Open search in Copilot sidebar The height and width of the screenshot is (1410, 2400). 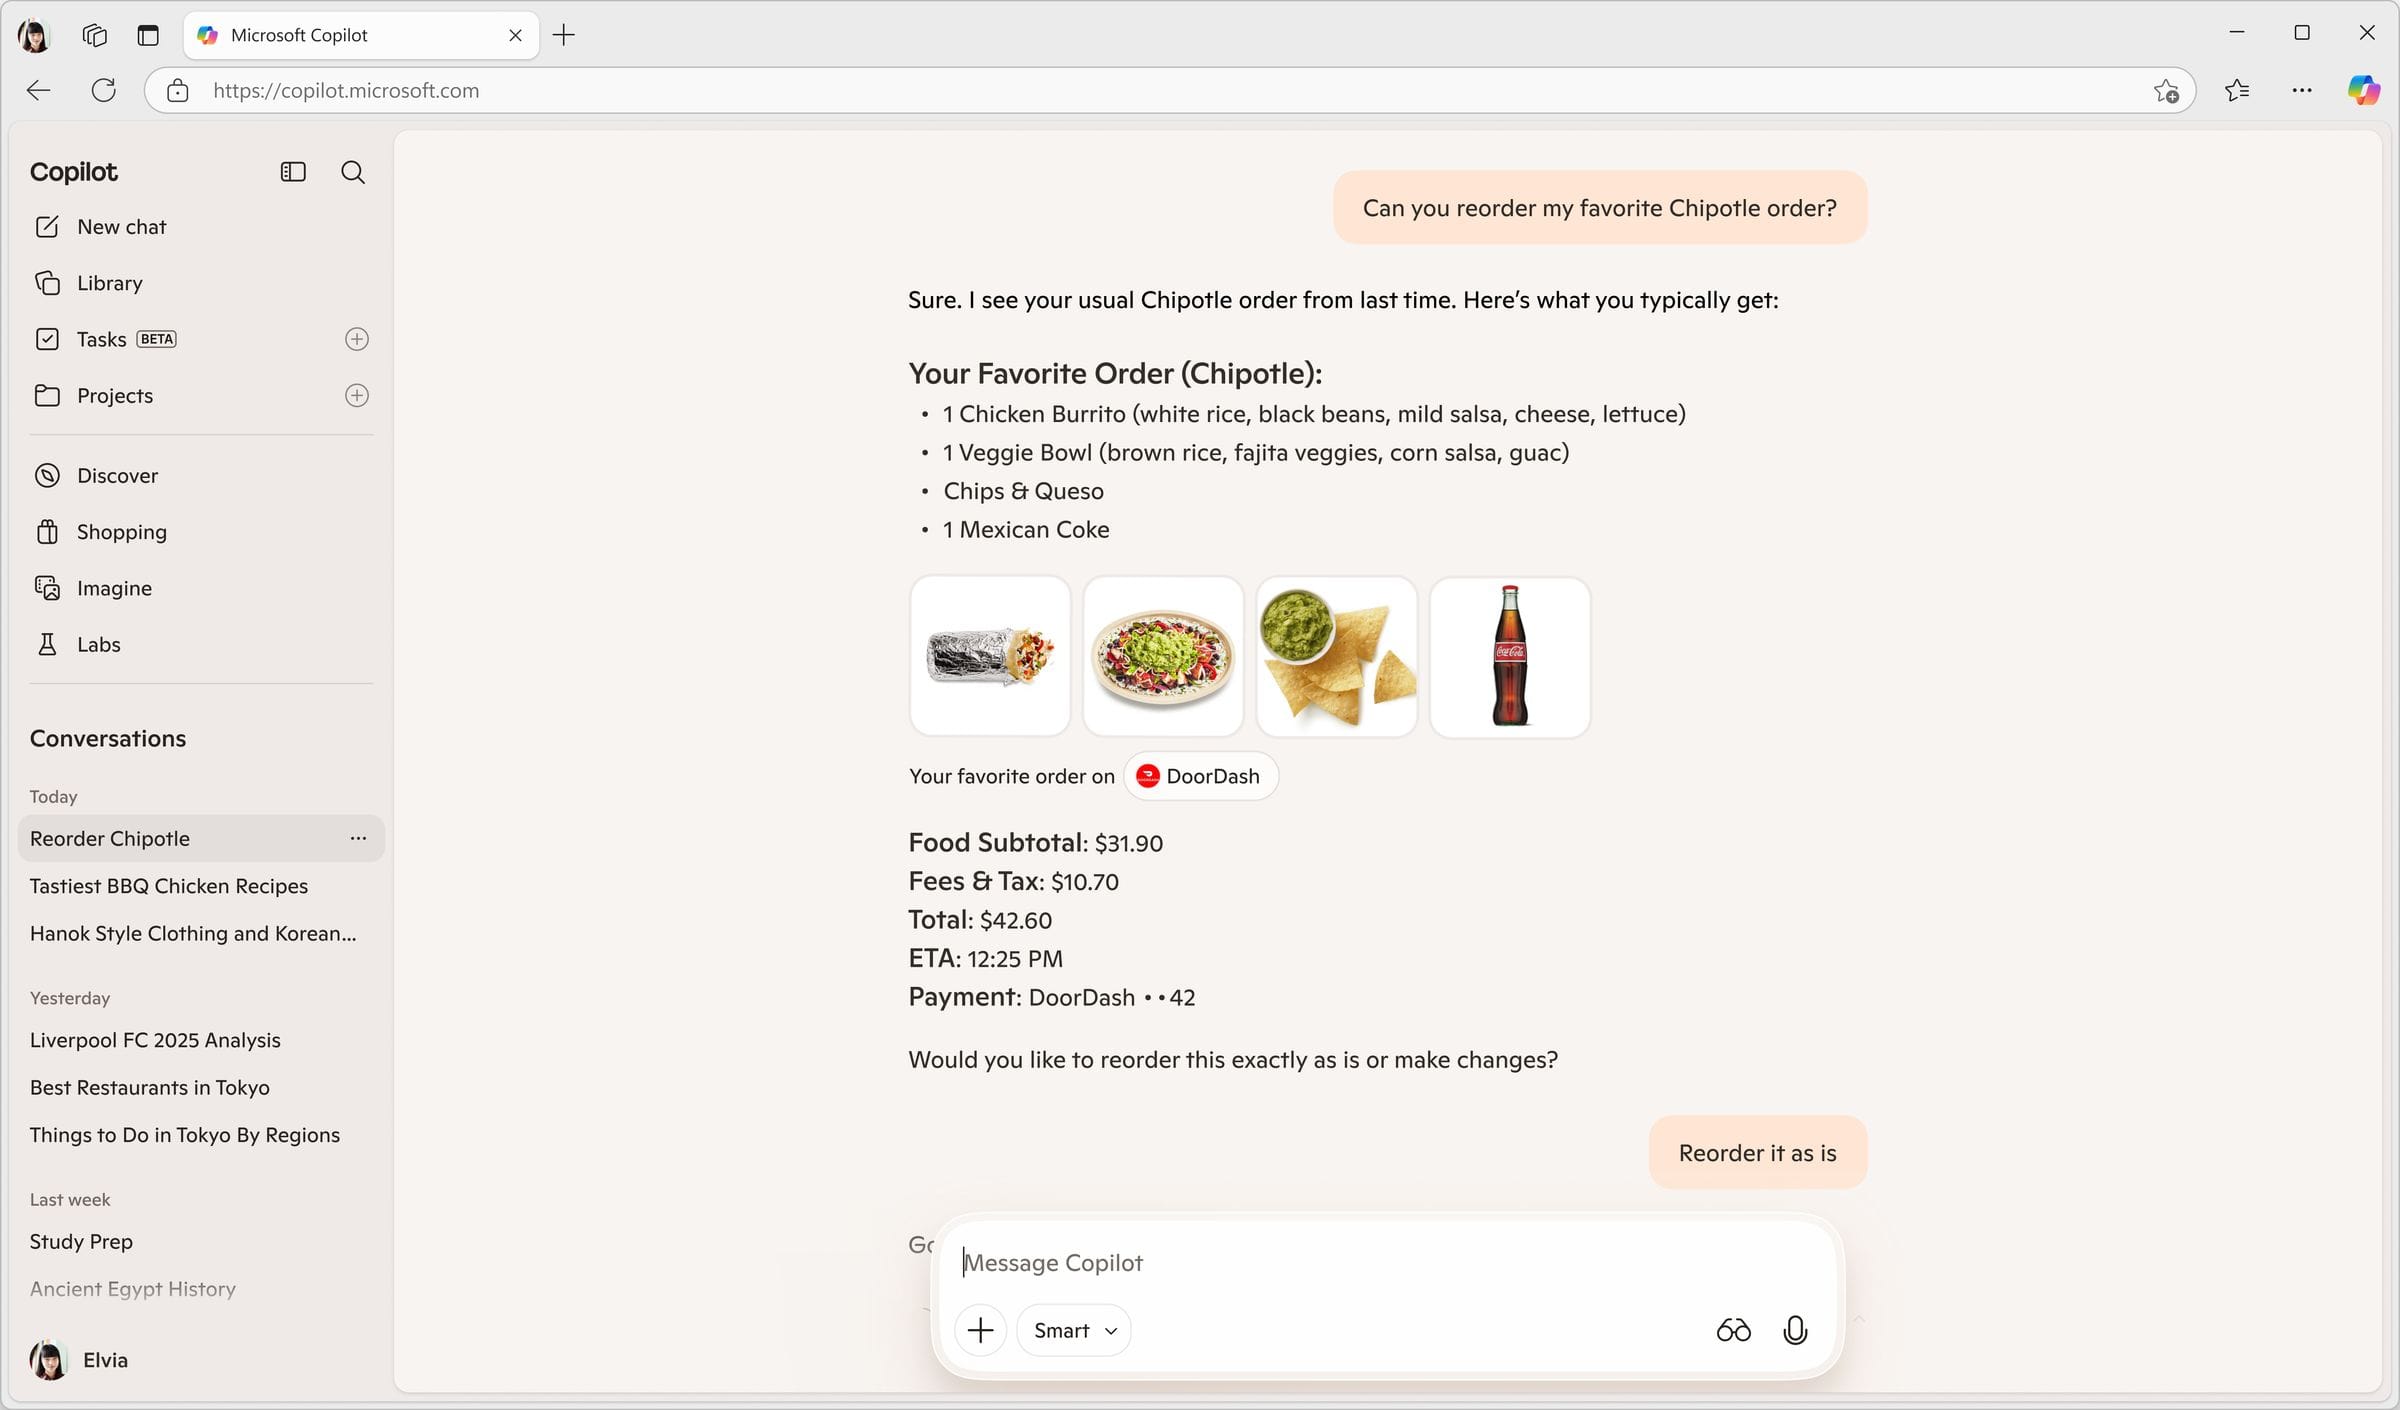pyautogui.click(x=353, y=172)
